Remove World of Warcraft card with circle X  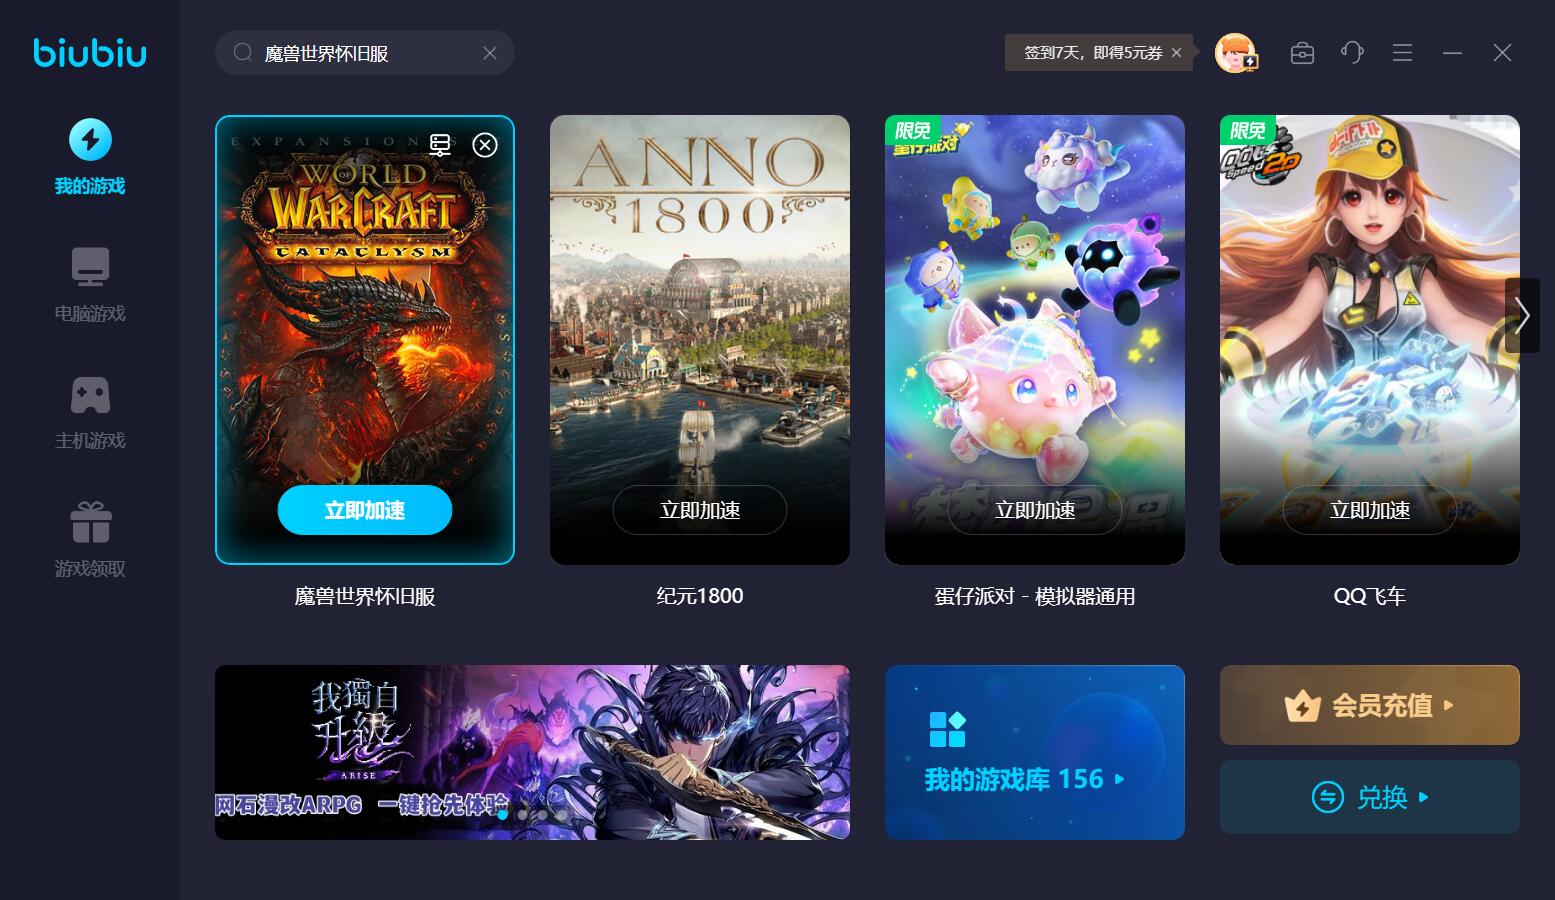click(x=485, y=145)
